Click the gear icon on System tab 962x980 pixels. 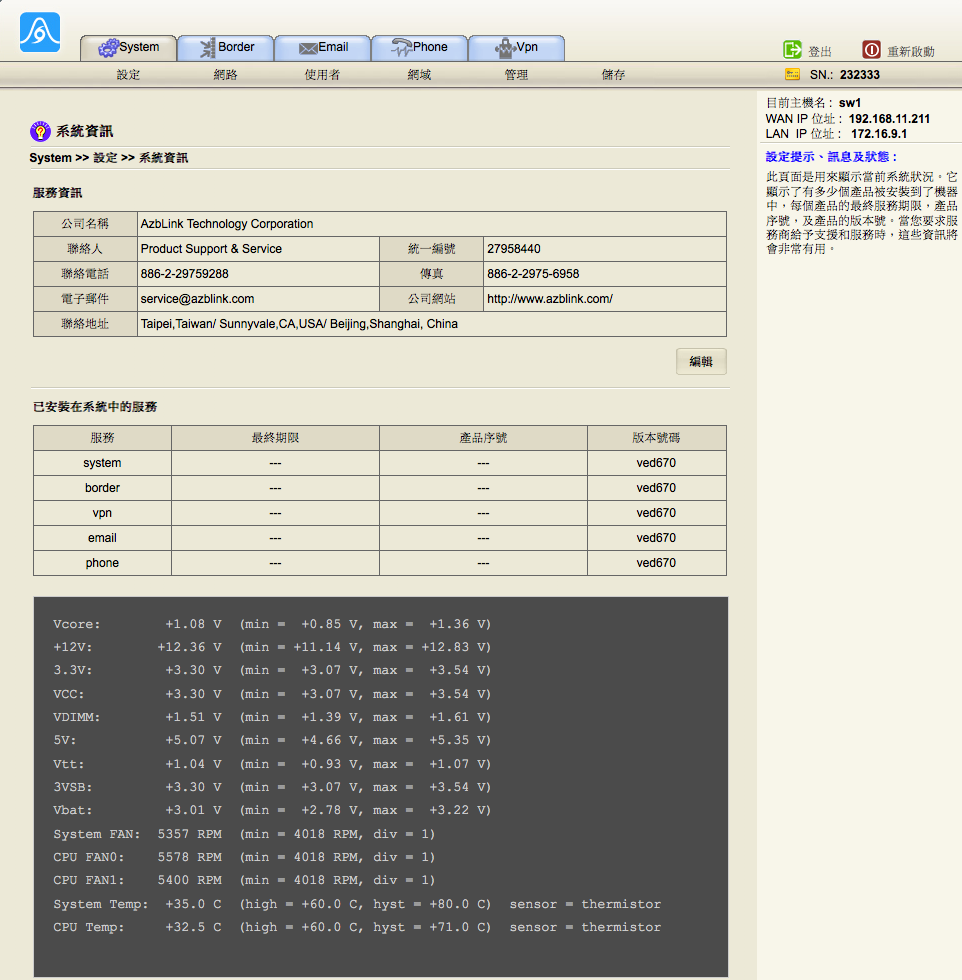point(107,48)
